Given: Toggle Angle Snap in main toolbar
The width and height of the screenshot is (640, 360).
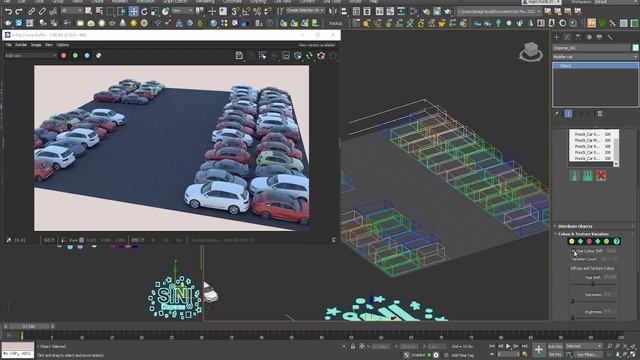Looking at the screenshot, I should (246, 11).
